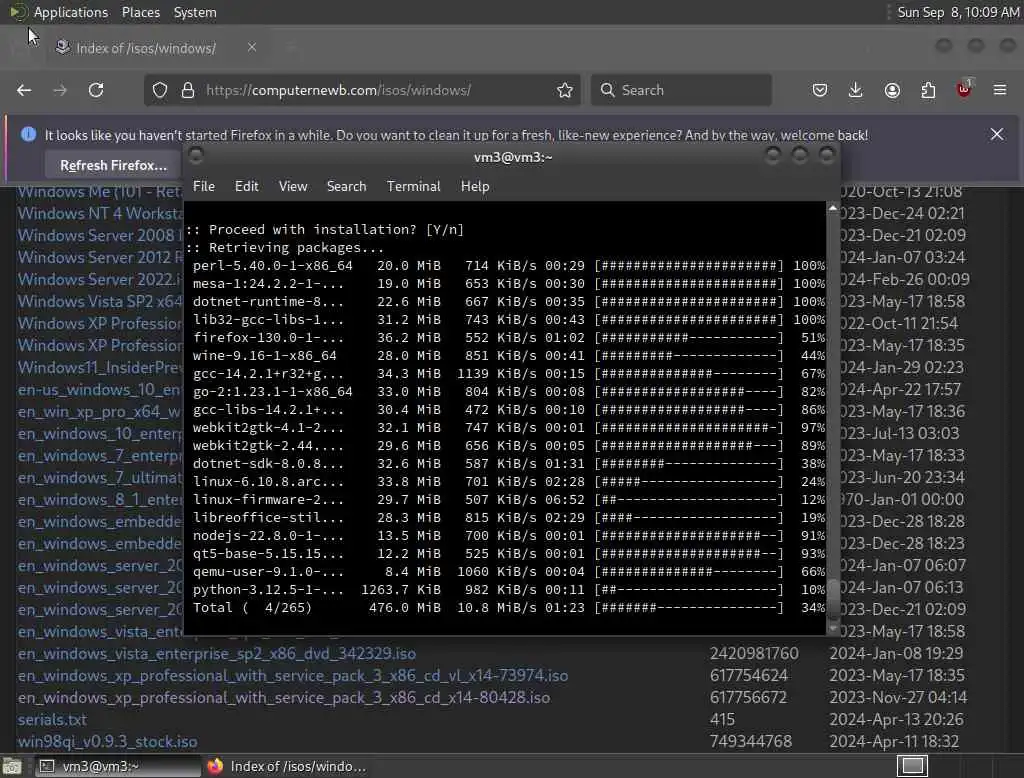Open the shield tracking protection icon
Viewport: 1024px width, 778px height.
pyautogui.click(x=160, y=90)
